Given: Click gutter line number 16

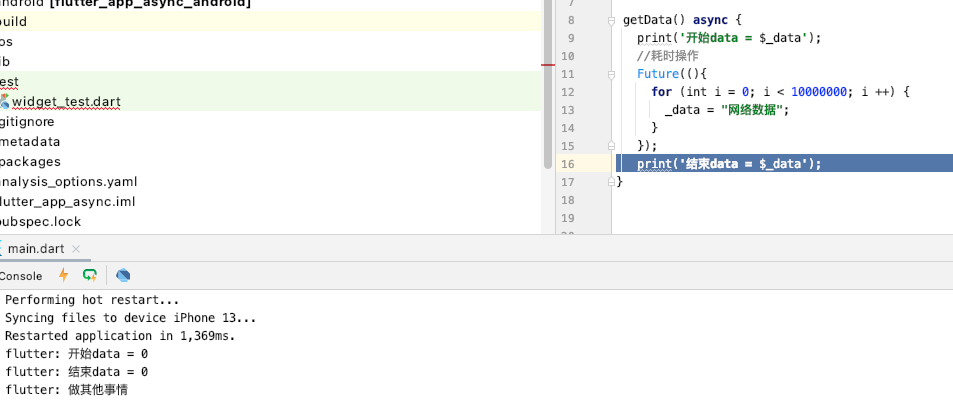Looking at the screenshot, I should (x=568, y=164).
